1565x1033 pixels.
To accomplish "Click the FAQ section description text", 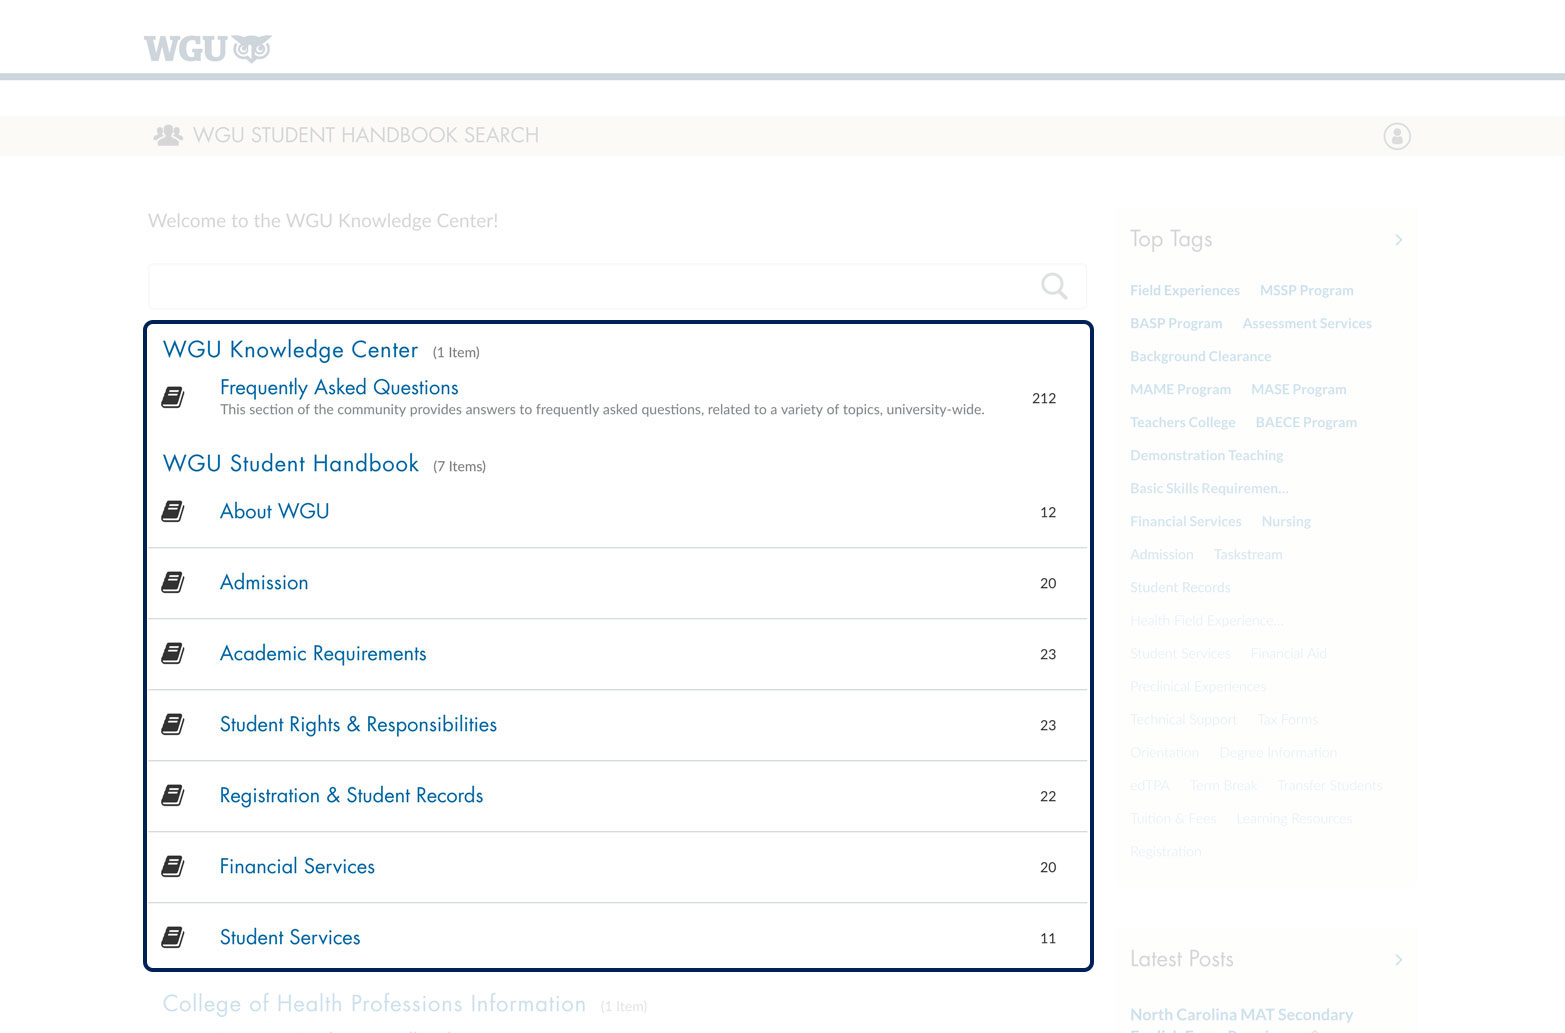I will [x=602, y=409].
